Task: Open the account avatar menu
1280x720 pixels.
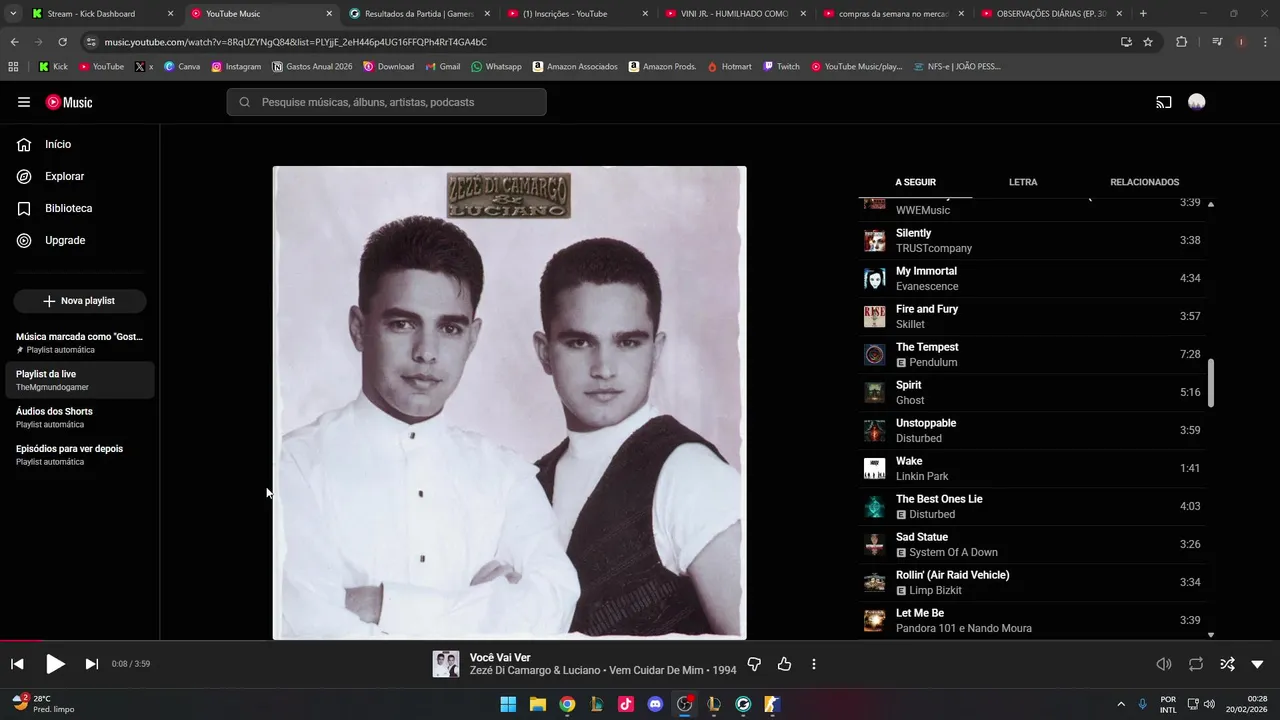Action: pos(1197,102)
